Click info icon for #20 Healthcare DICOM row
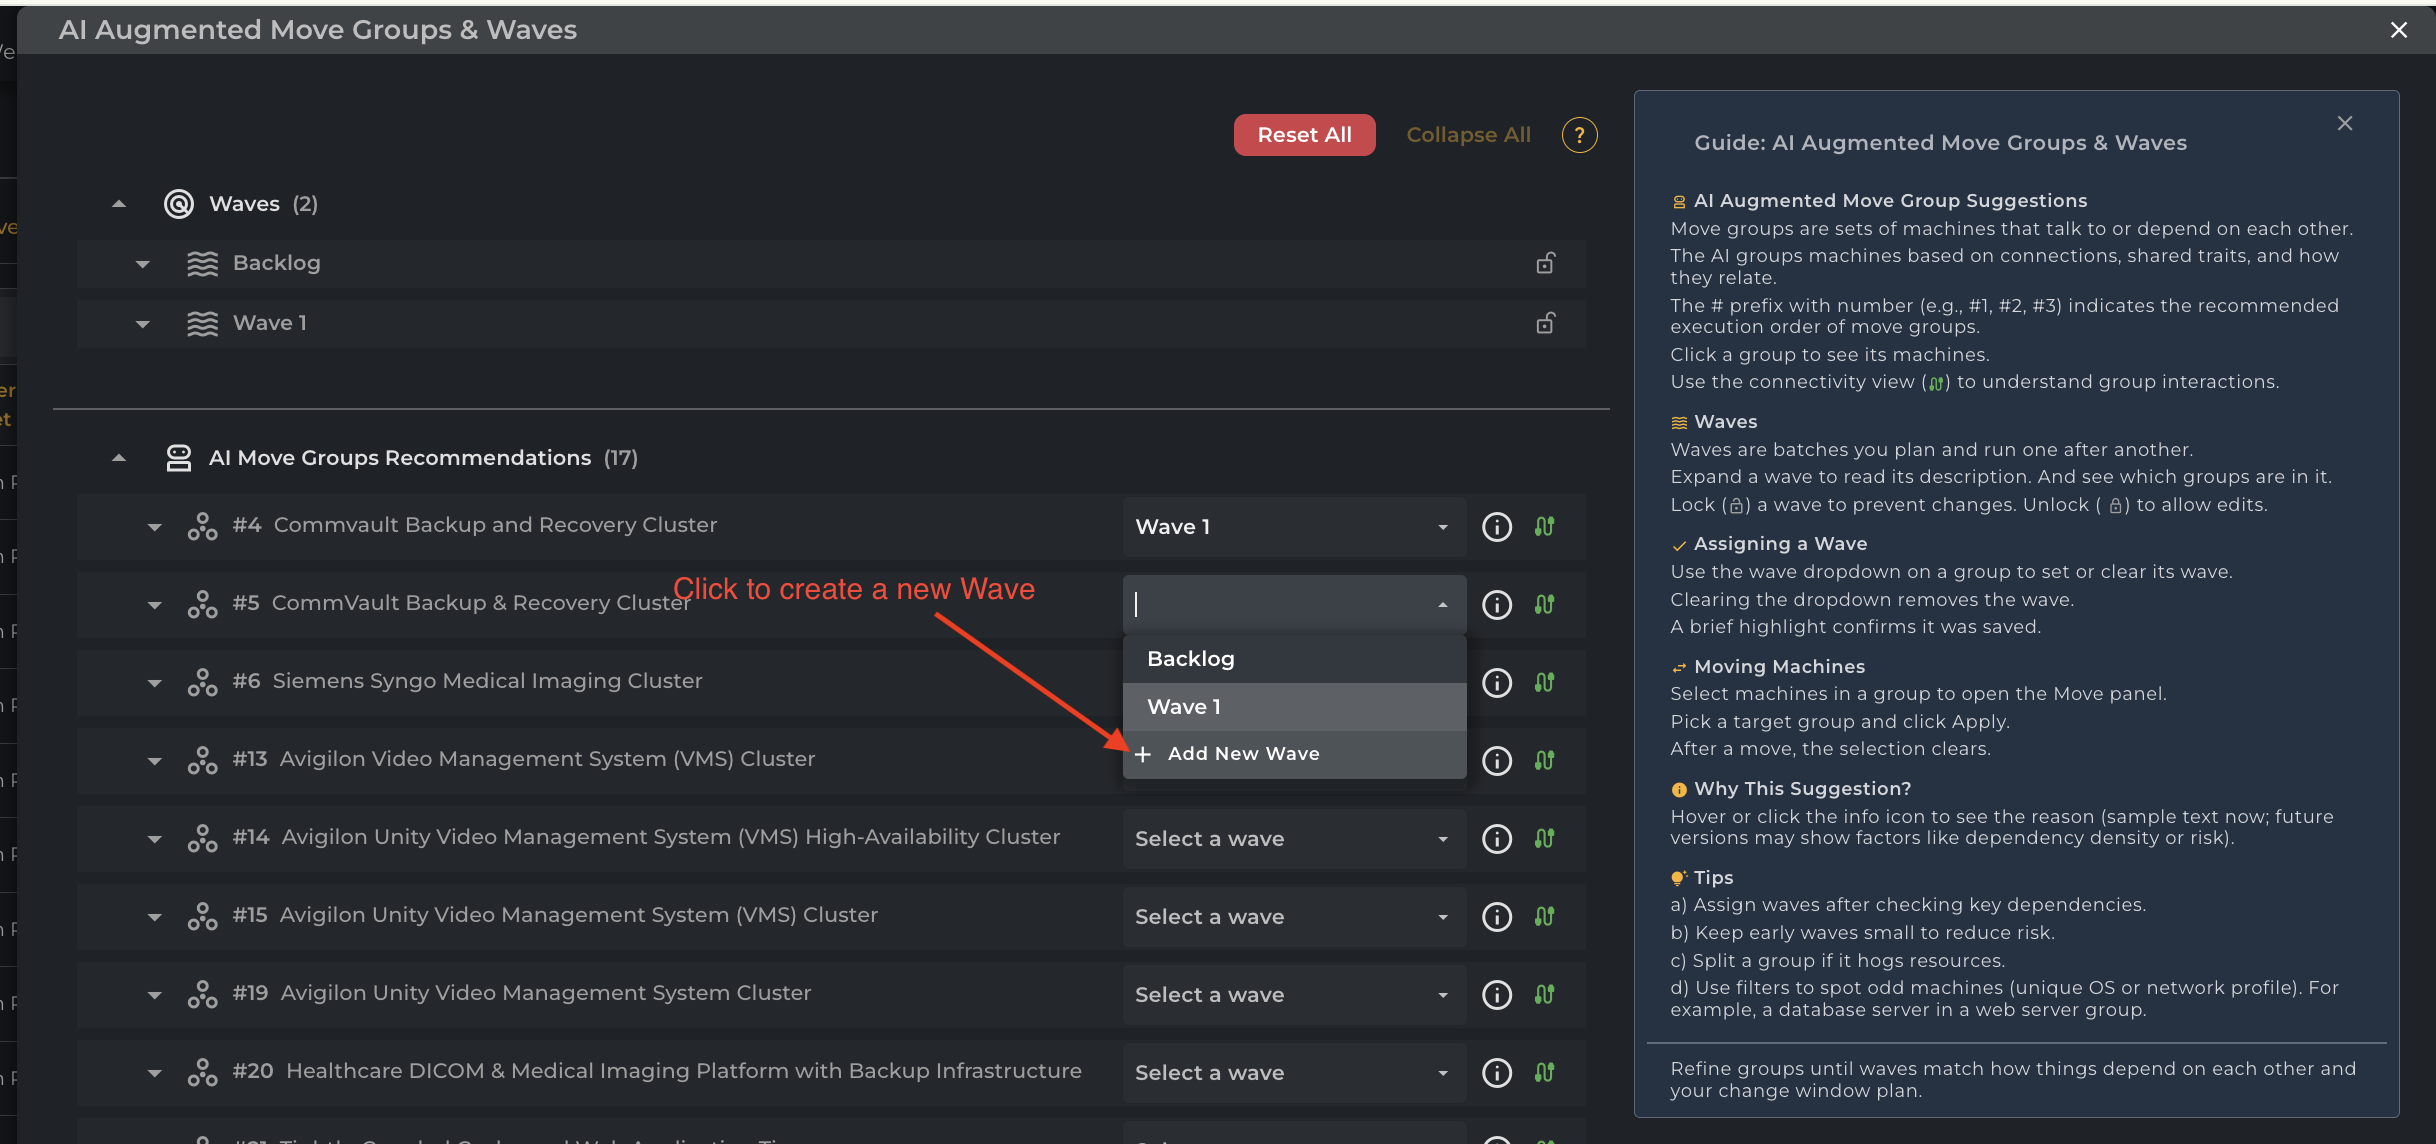 pyautogui.click(x=1496, y=1073)
